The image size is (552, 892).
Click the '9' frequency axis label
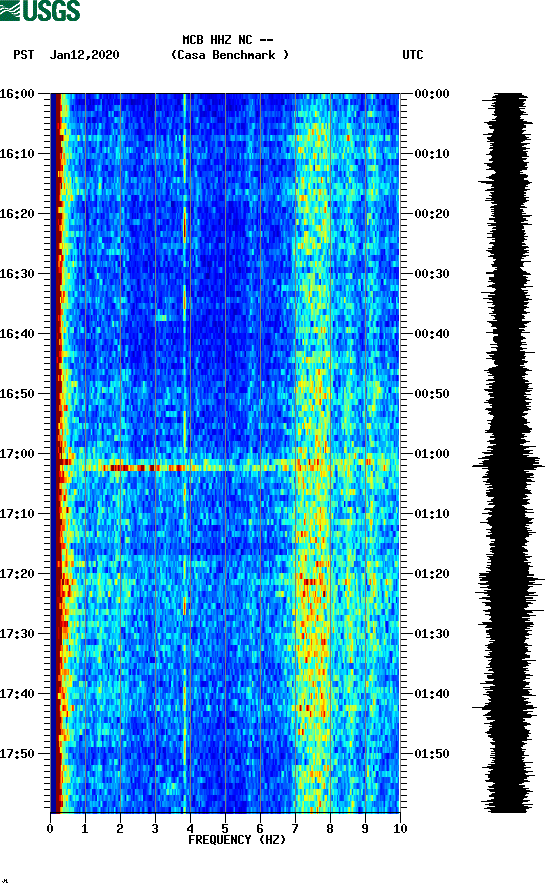(x=365, y=828)
